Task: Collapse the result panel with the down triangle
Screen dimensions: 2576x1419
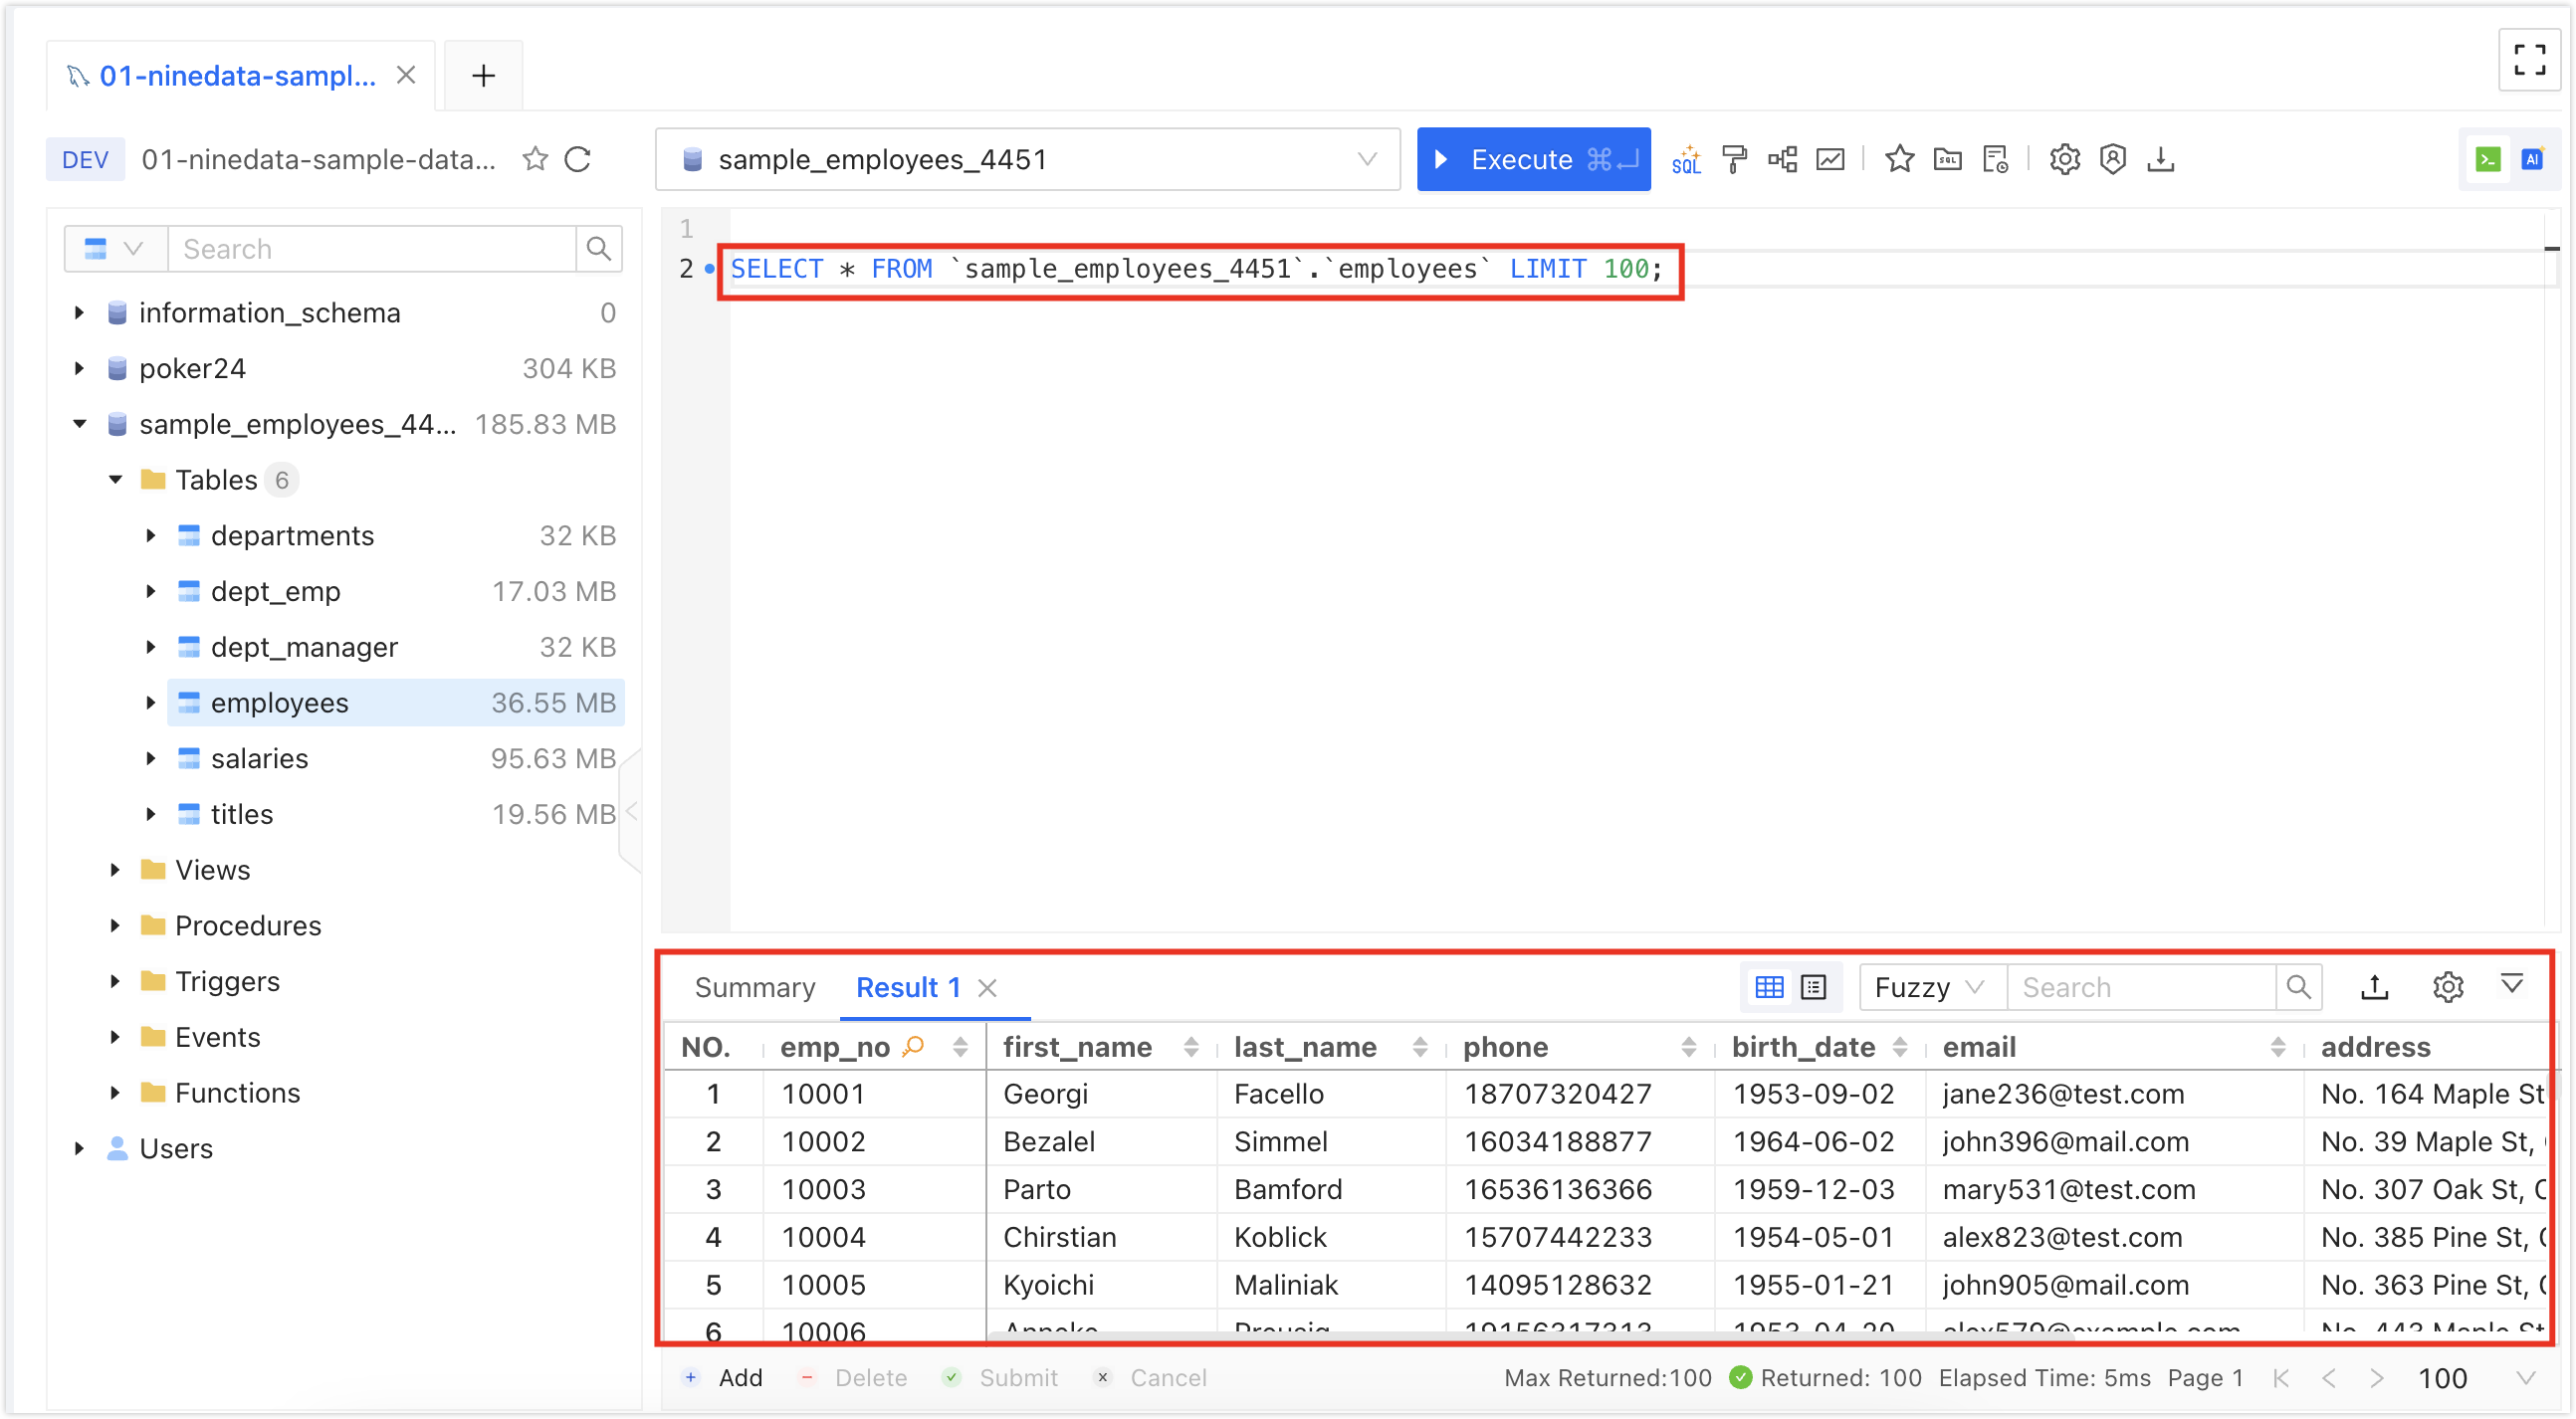Action: (2511, 984)
